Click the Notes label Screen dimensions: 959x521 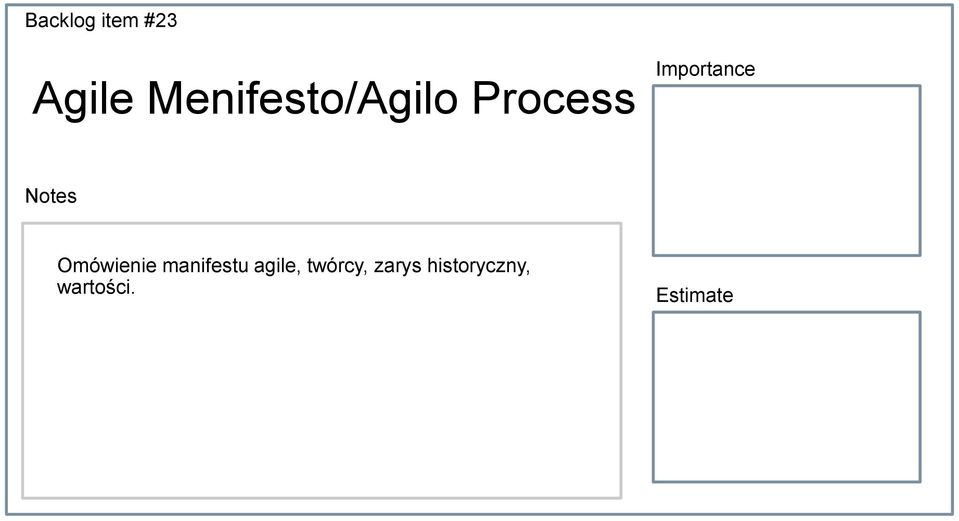tap(51, 196)
